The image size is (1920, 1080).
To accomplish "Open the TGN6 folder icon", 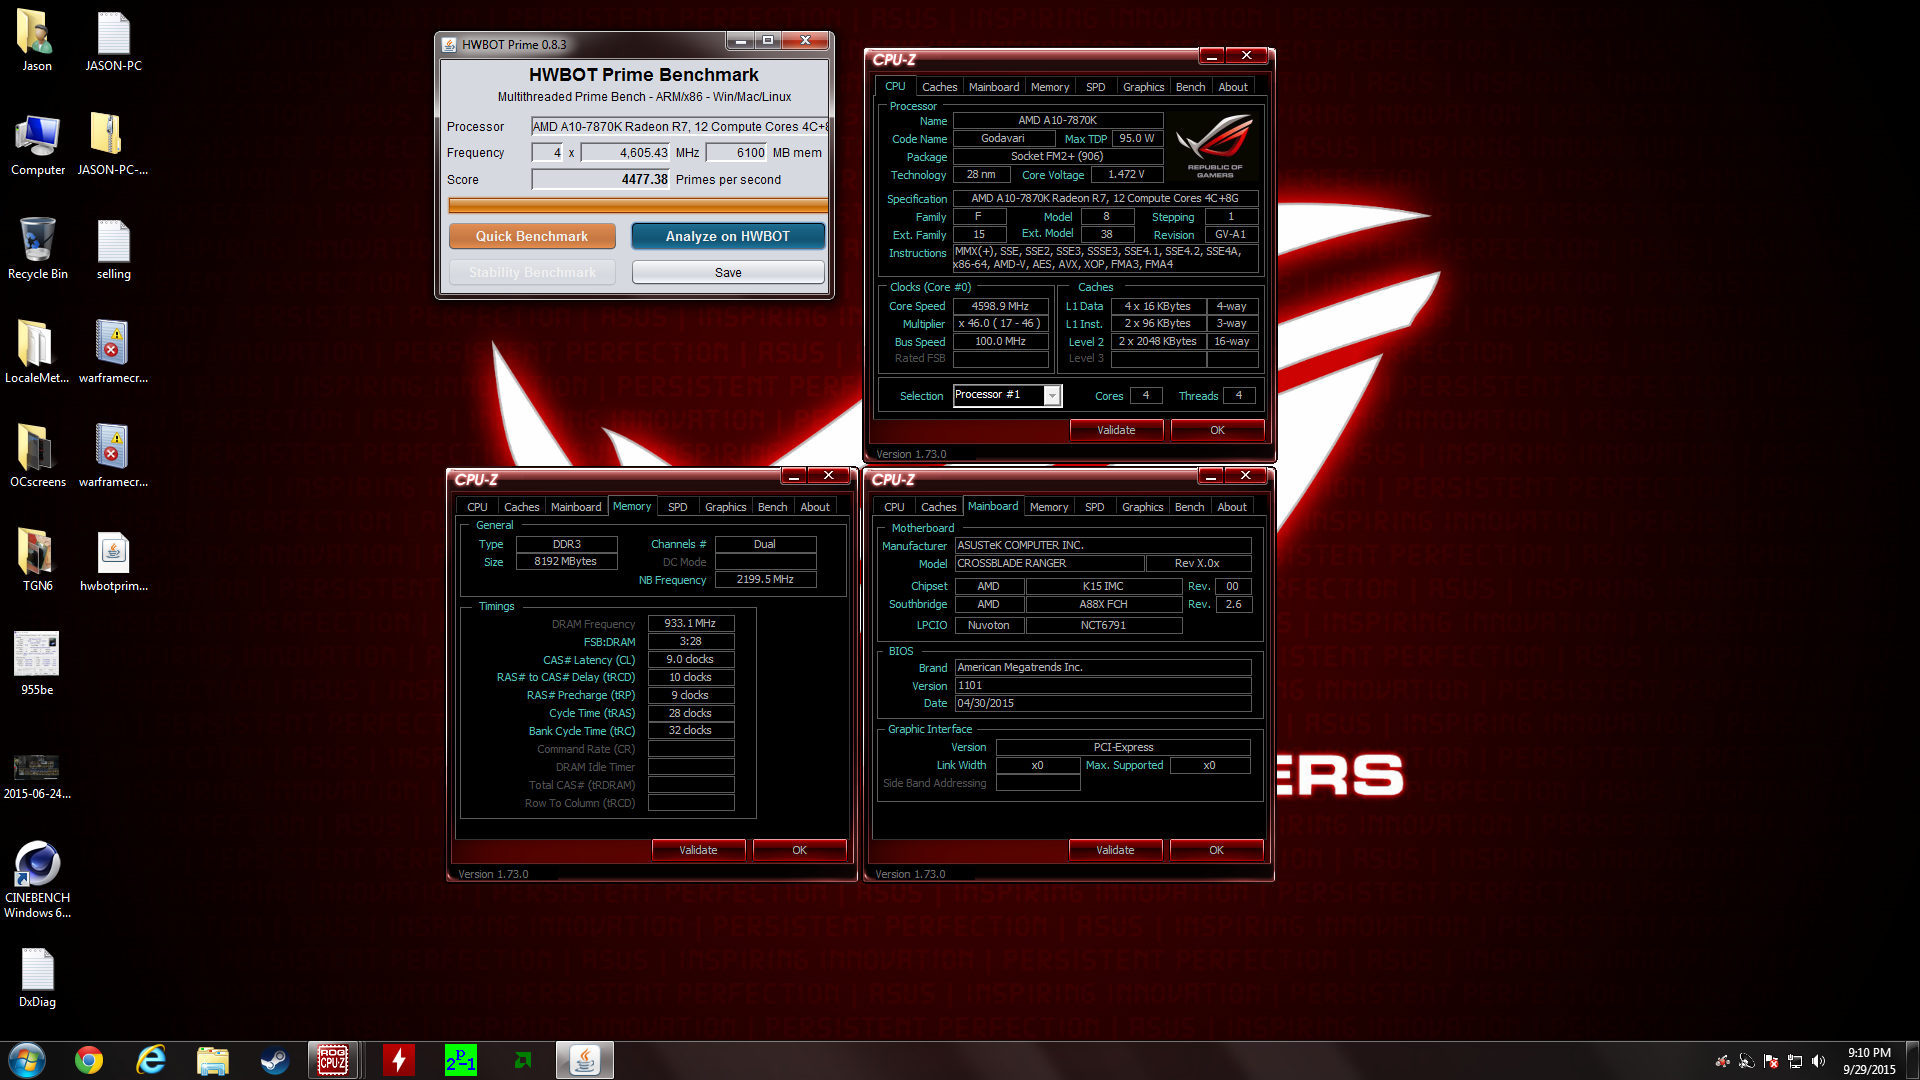I will (37, 560).
